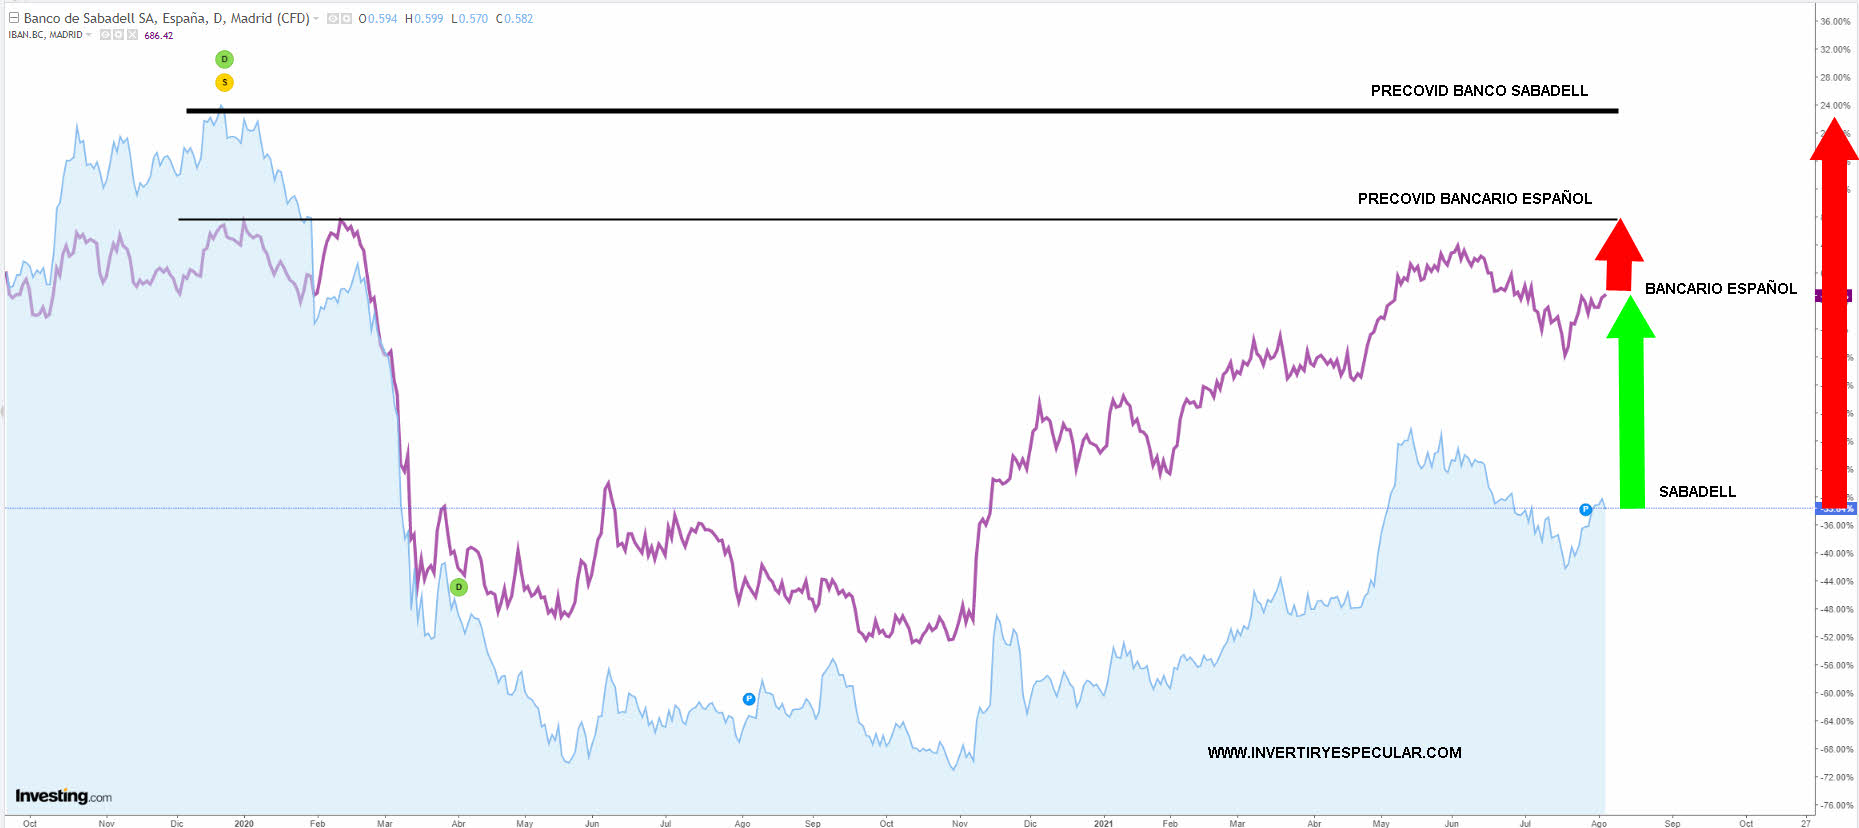Image resolution: width=1859 pixels, height=828 pixels.
Task: Hide the Banco de Sabadell series using its eye icon
Action: [x=333, y=19]
